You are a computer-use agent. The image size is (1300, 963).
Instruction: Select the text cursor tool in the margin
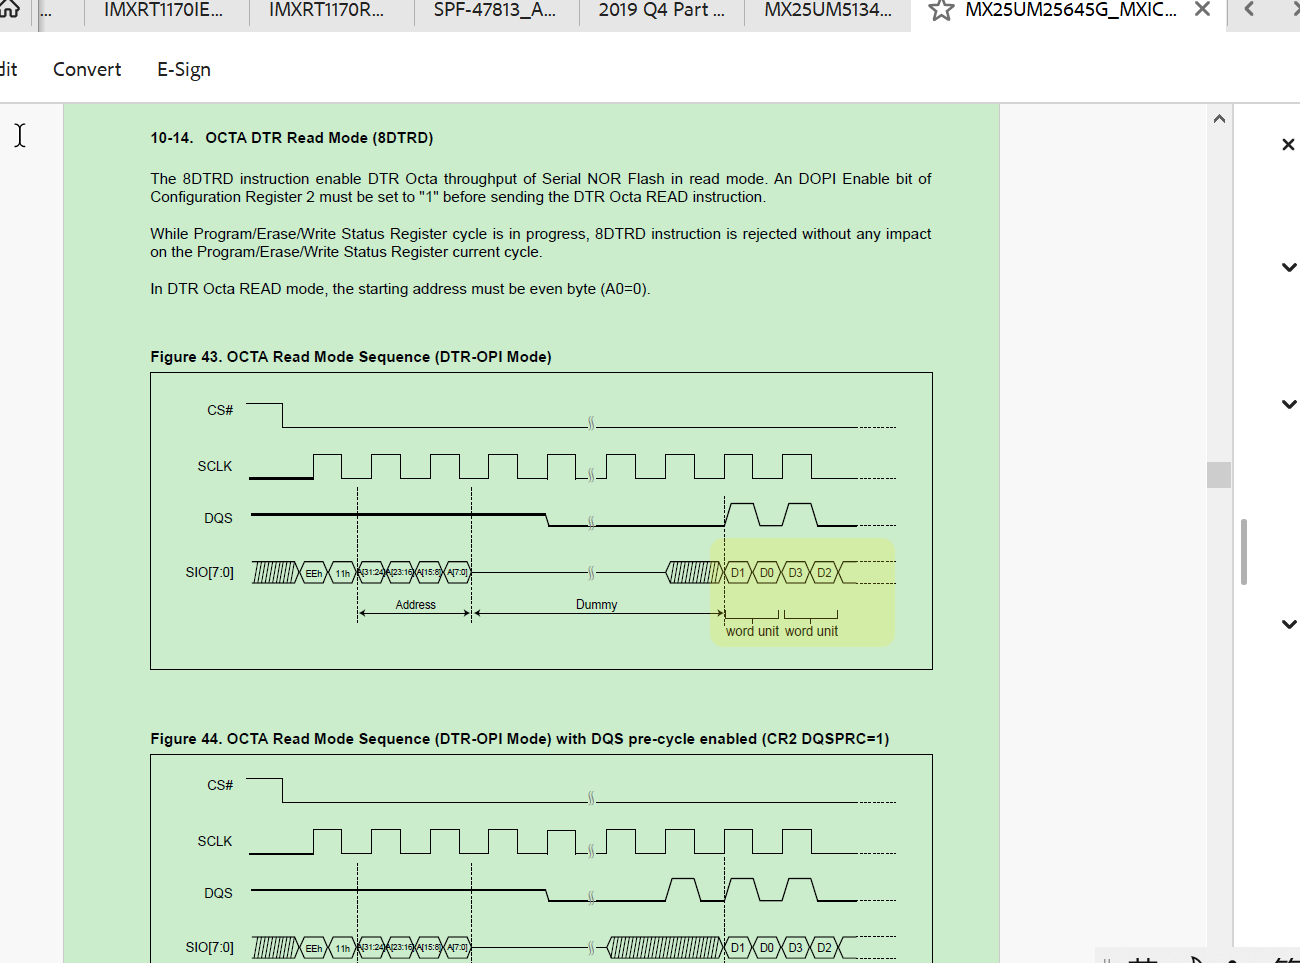click(x=20, y=136)
